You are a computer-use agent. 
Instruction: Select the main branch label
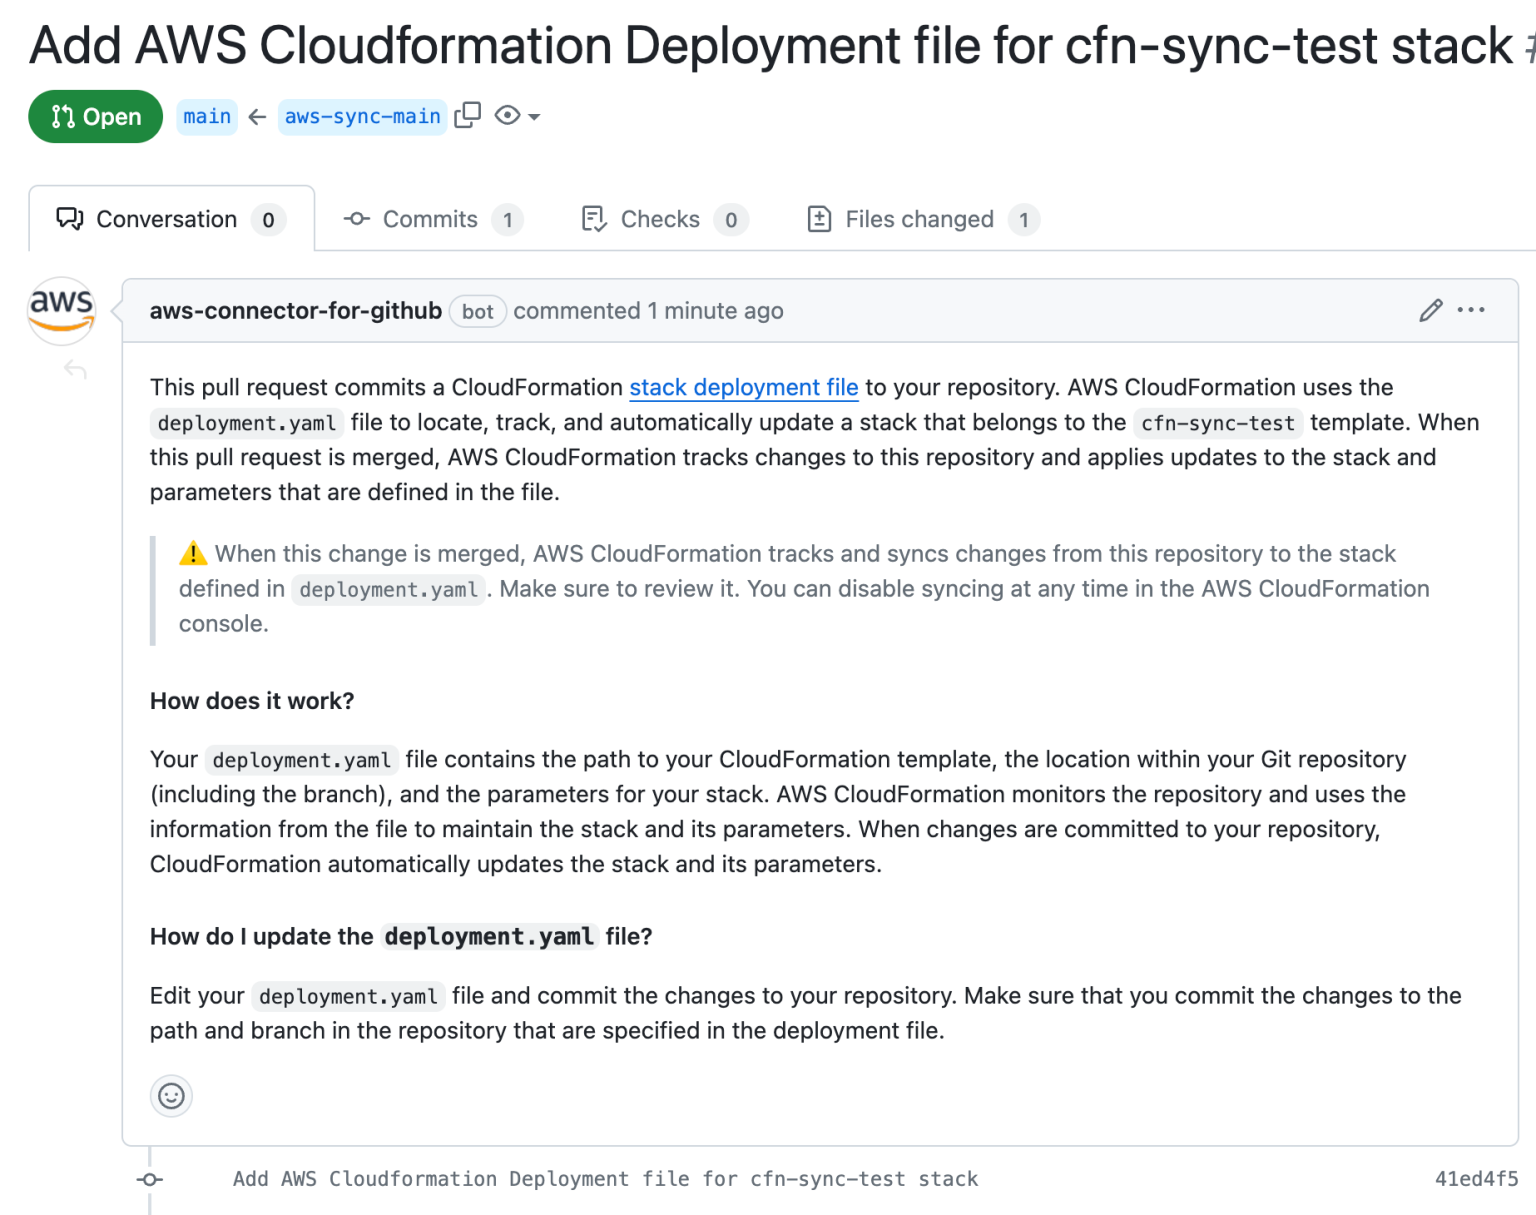point(206,116)
